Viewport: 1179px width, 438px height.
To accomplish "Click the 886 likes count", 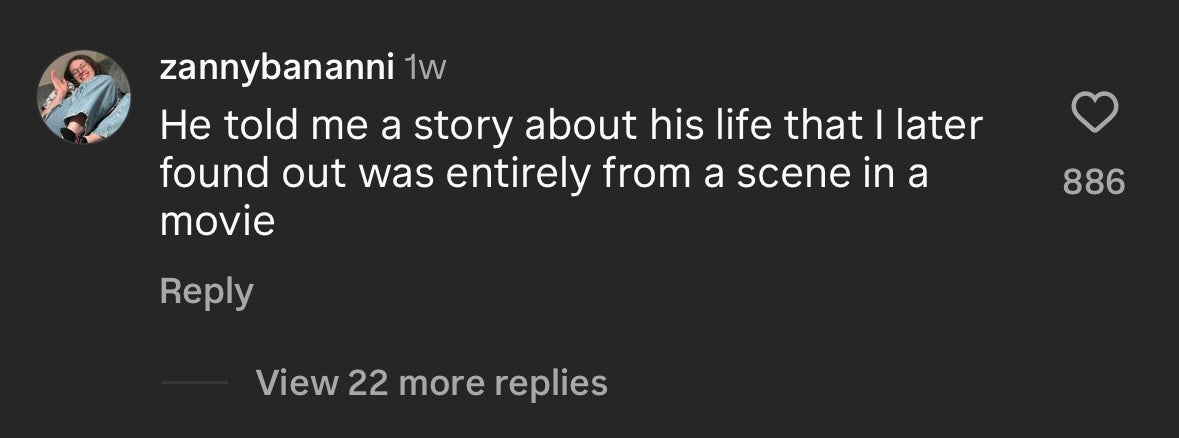I will coord(1093,182).
